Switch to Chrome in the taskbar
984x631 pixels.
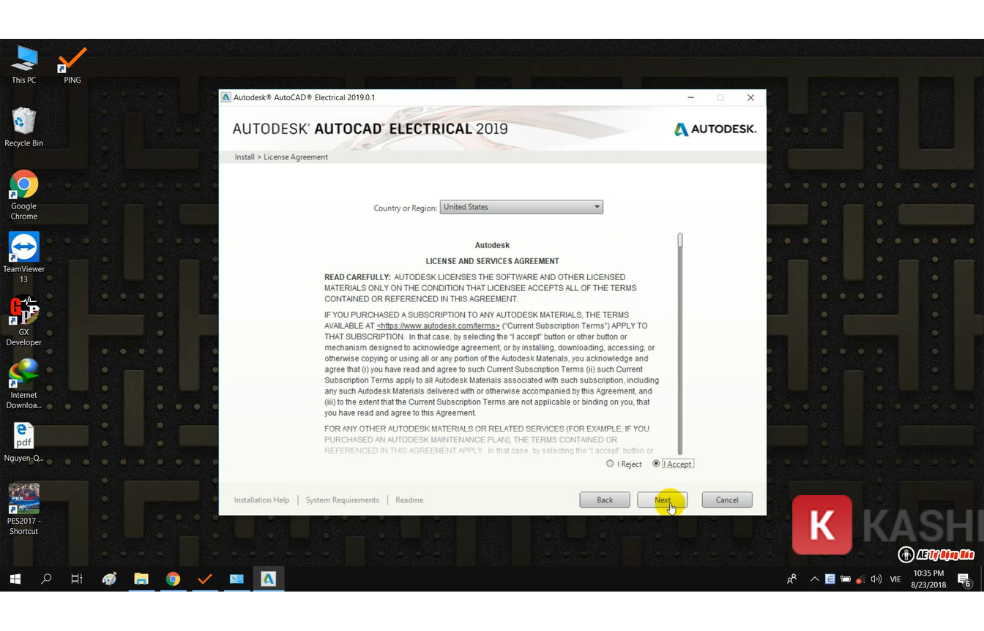pyautogui.click(x=173, y=579)
